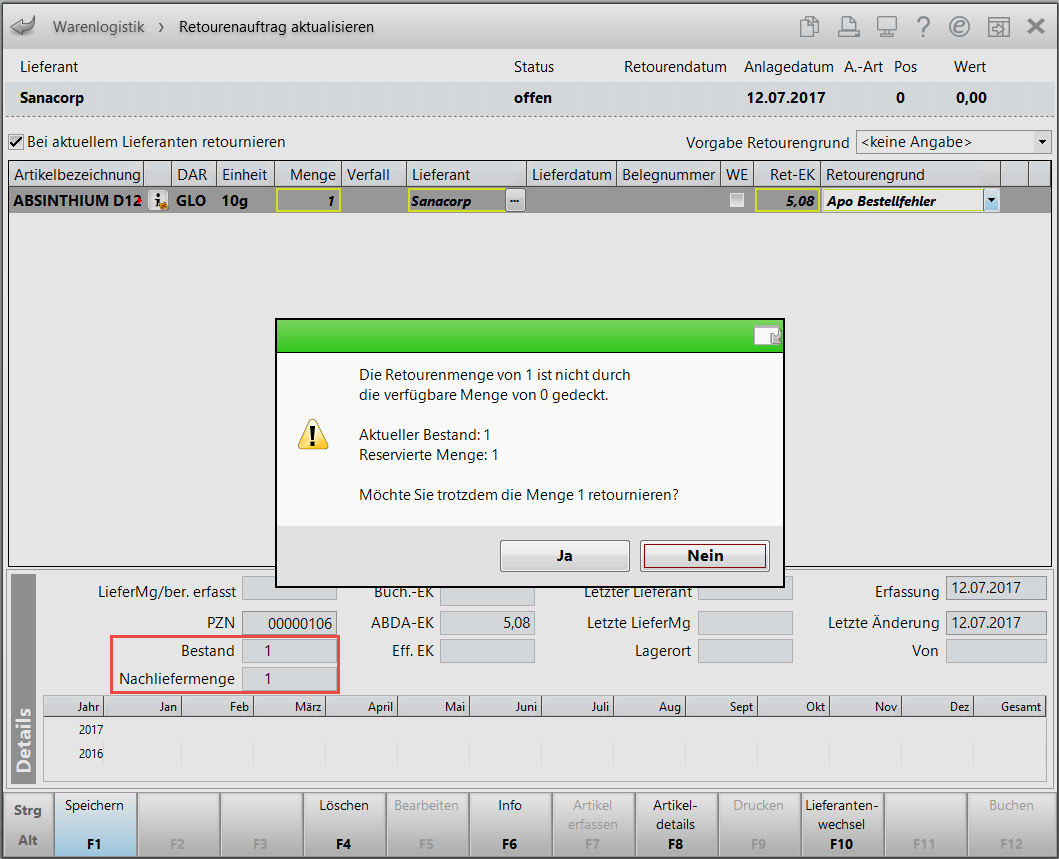
Task: Click the Warenlogistik breadcrumb
Action: coord(98,27)
